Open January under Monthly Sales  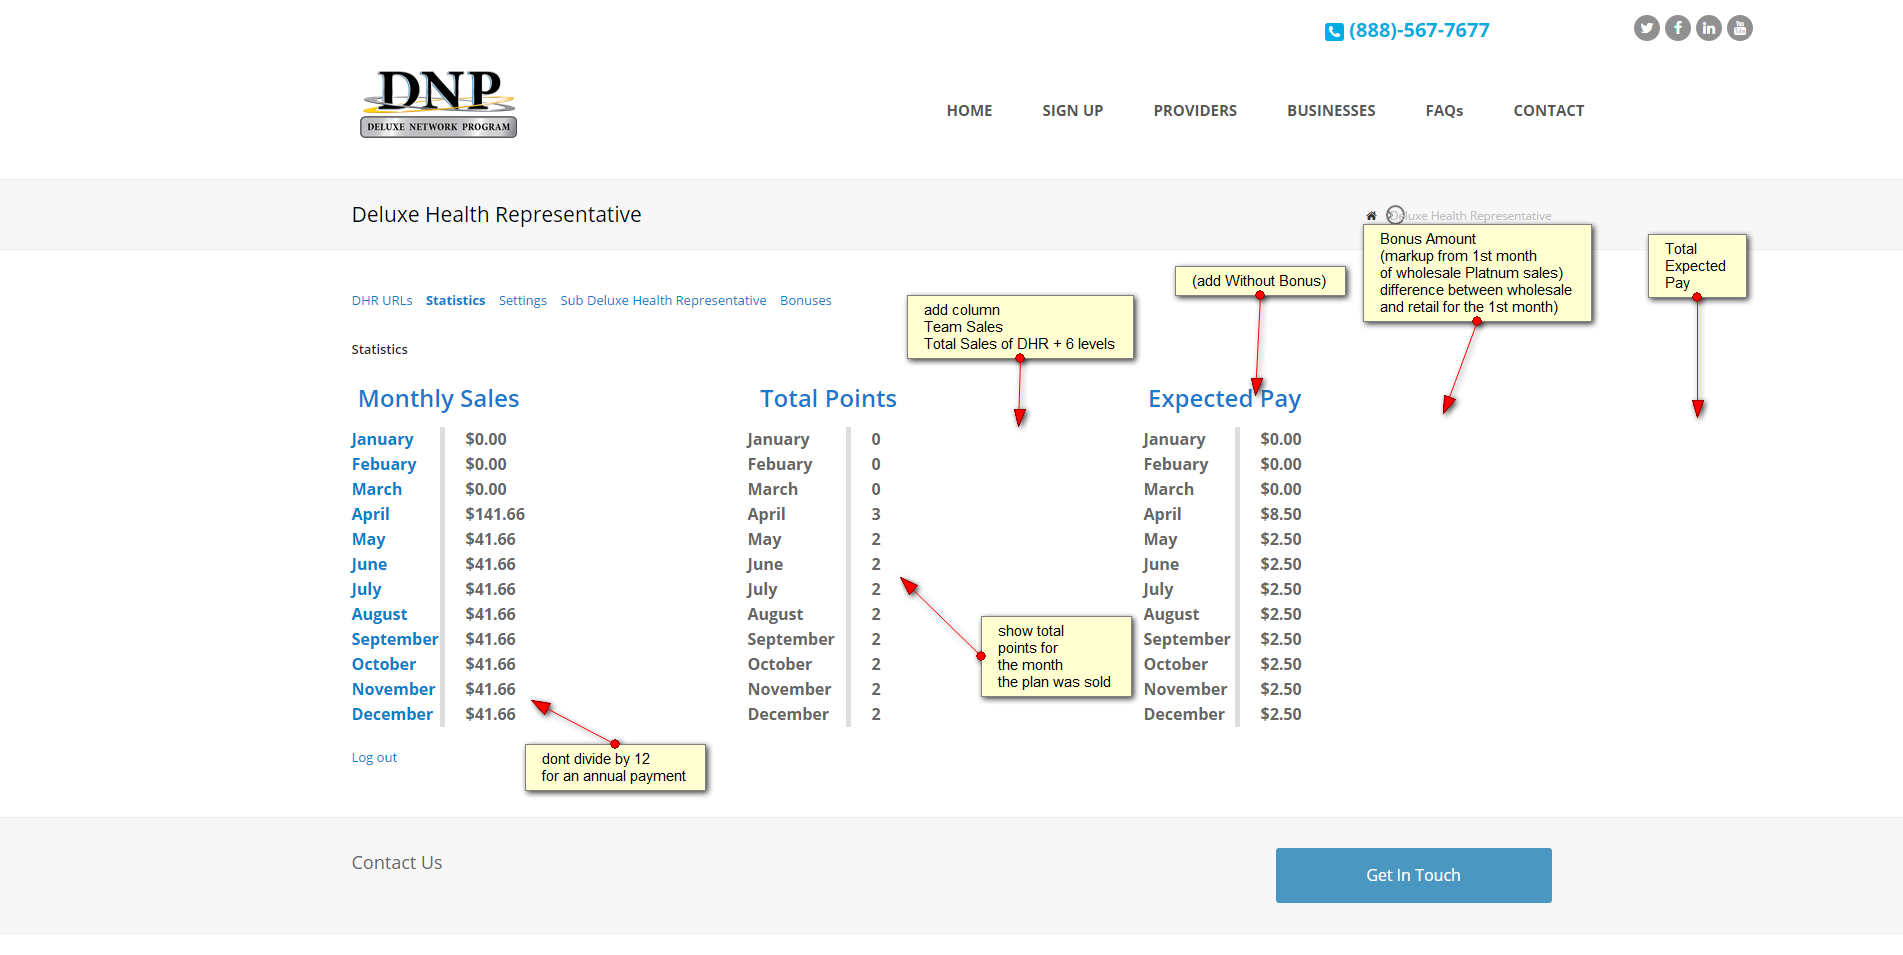click(382, 439)
